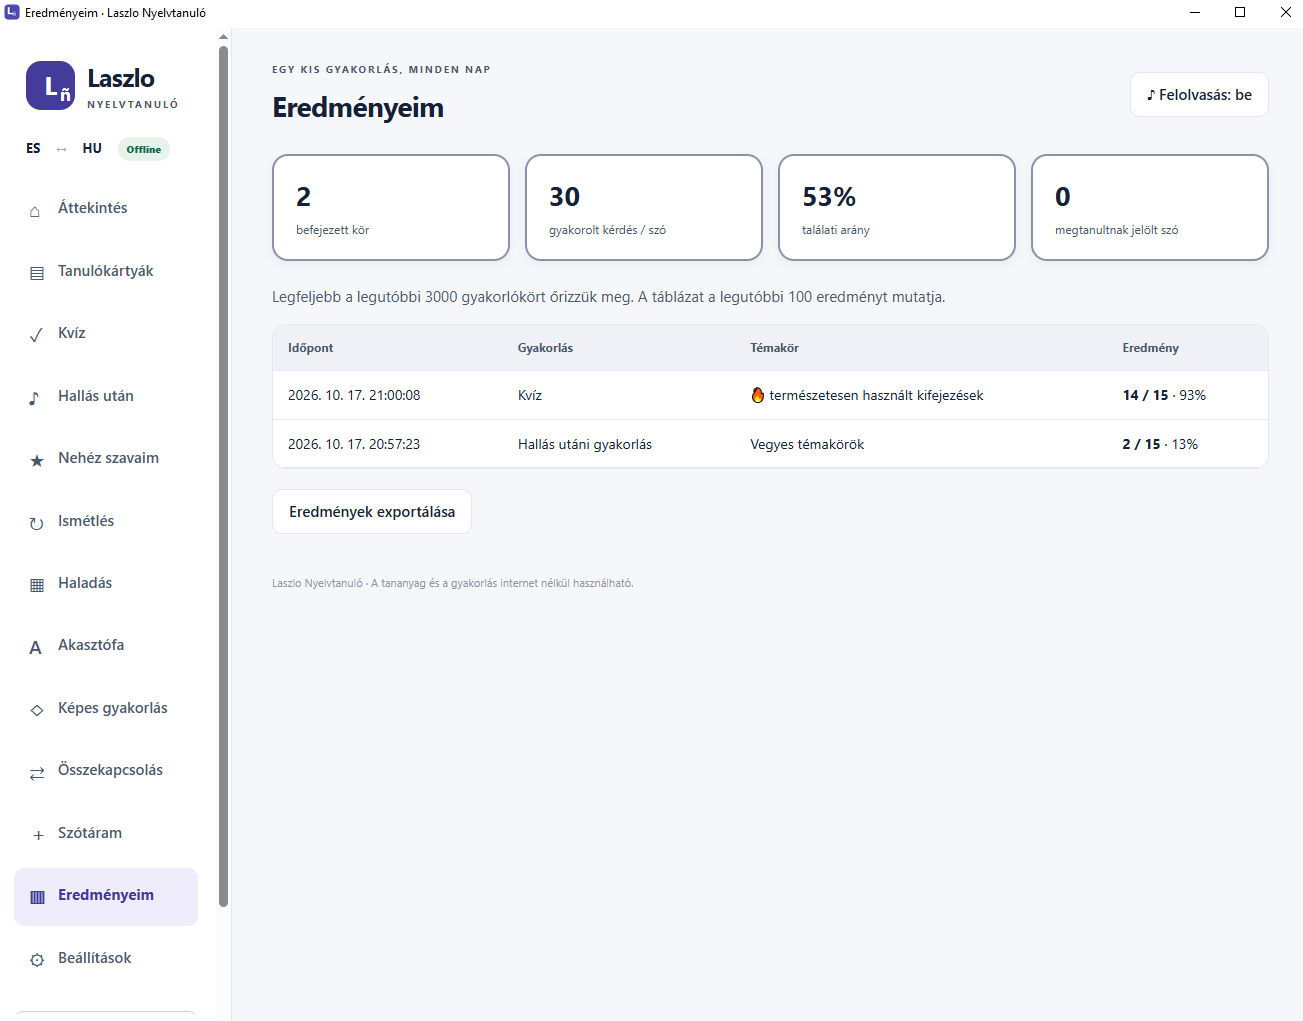This screenshot has height=1021, width=1303.
Task: Click the '14 / 15 · 93%' result
Action: click(1164, 395)
